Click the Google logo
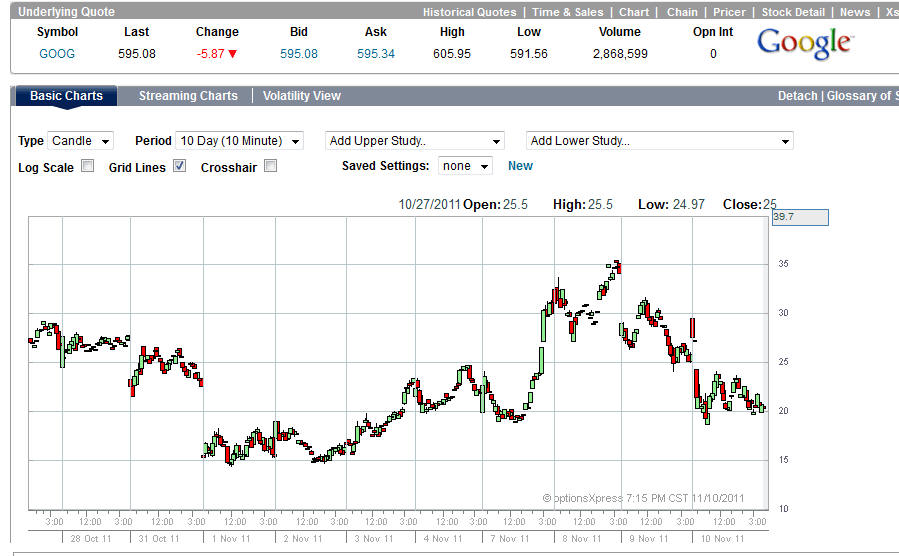The image size is (899, 556). pos(804,43)
